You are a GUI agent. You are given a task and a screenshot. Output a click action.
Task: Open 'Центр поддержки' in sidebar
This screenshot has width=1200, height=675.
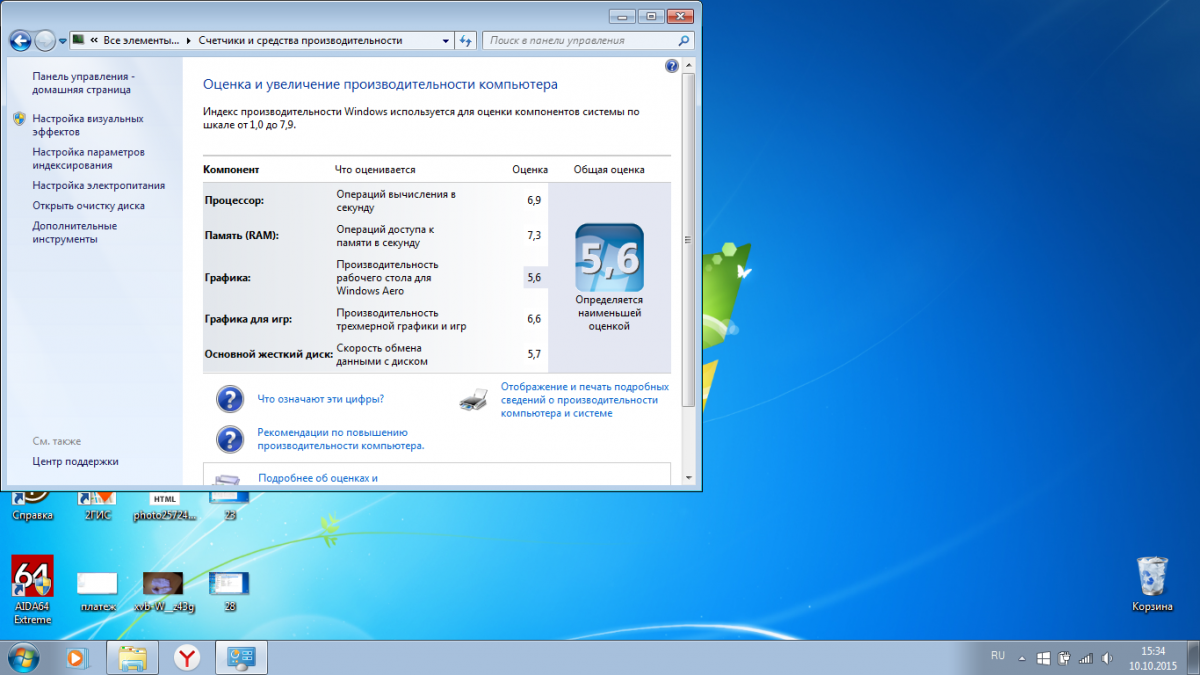(75, 462)
